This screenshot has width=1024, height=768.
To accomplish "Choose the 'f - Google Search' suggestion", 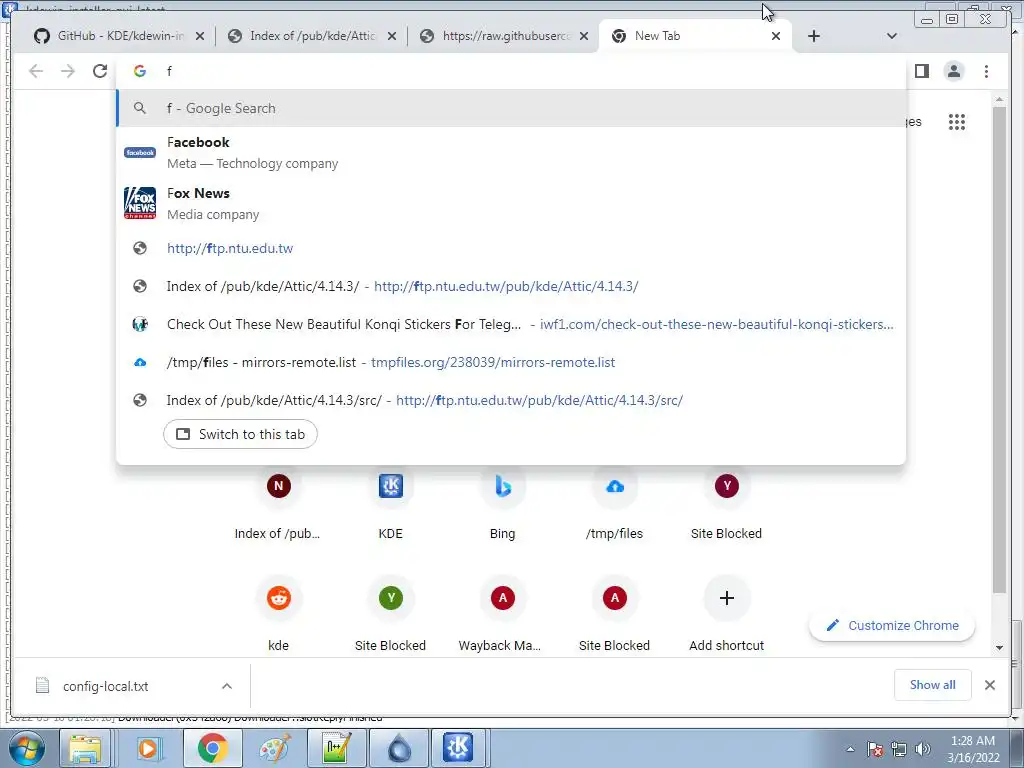I will point(511,108).
